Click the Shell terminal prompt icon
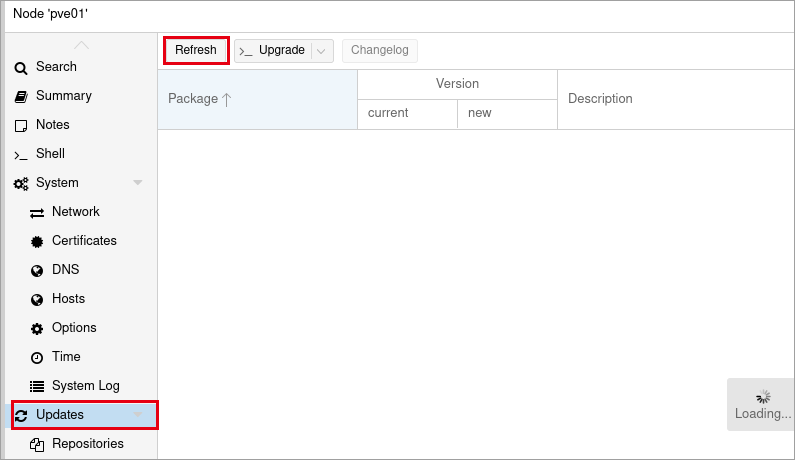Image resolution: width=795 pixels, height=460 pixels. point(21,155)
